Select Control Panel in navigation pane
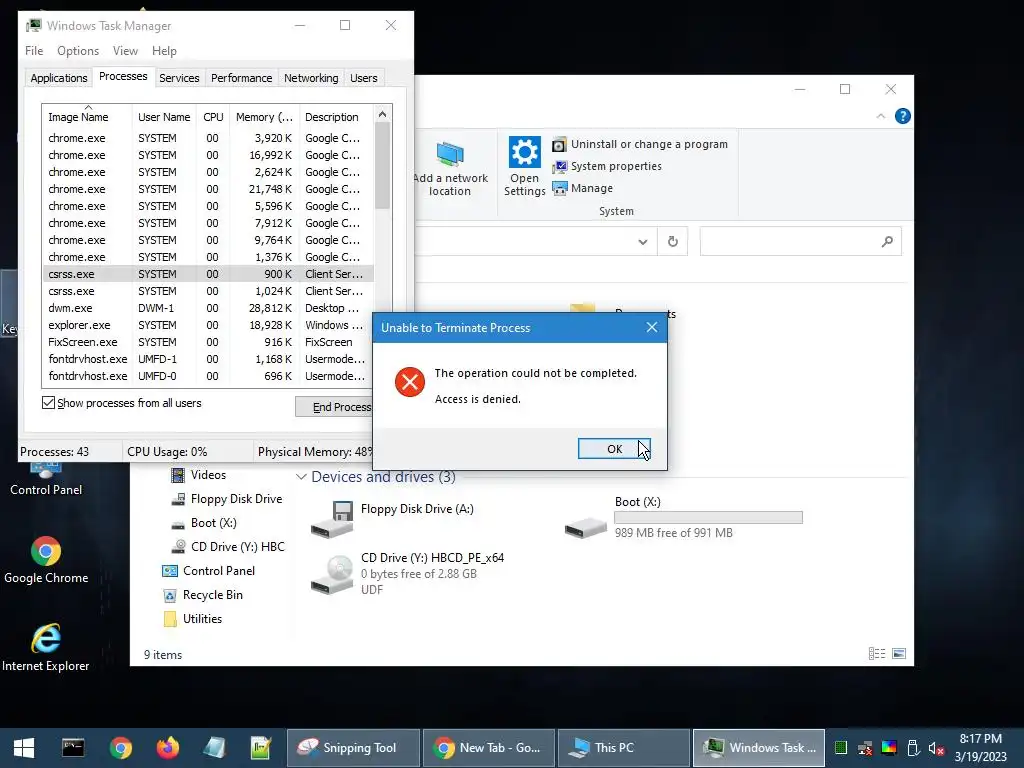 coord(209,571)
